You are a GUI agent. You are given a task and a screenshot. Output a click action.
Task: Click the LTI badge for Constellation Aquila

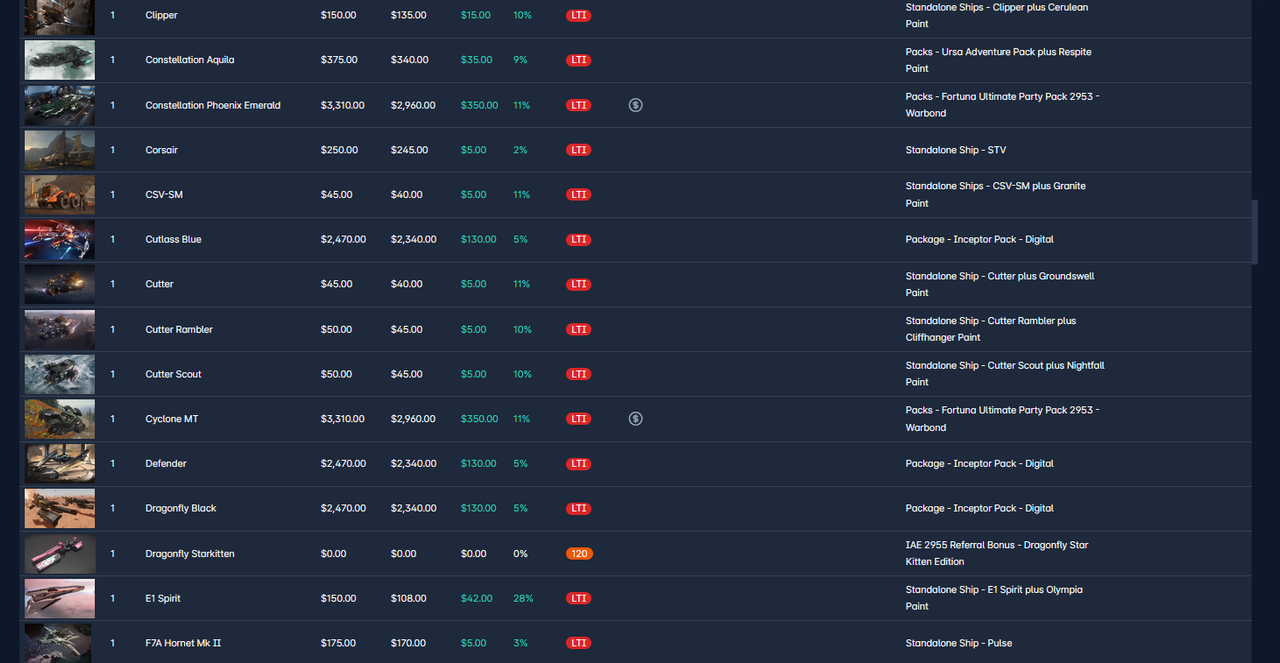pos(578,60)
